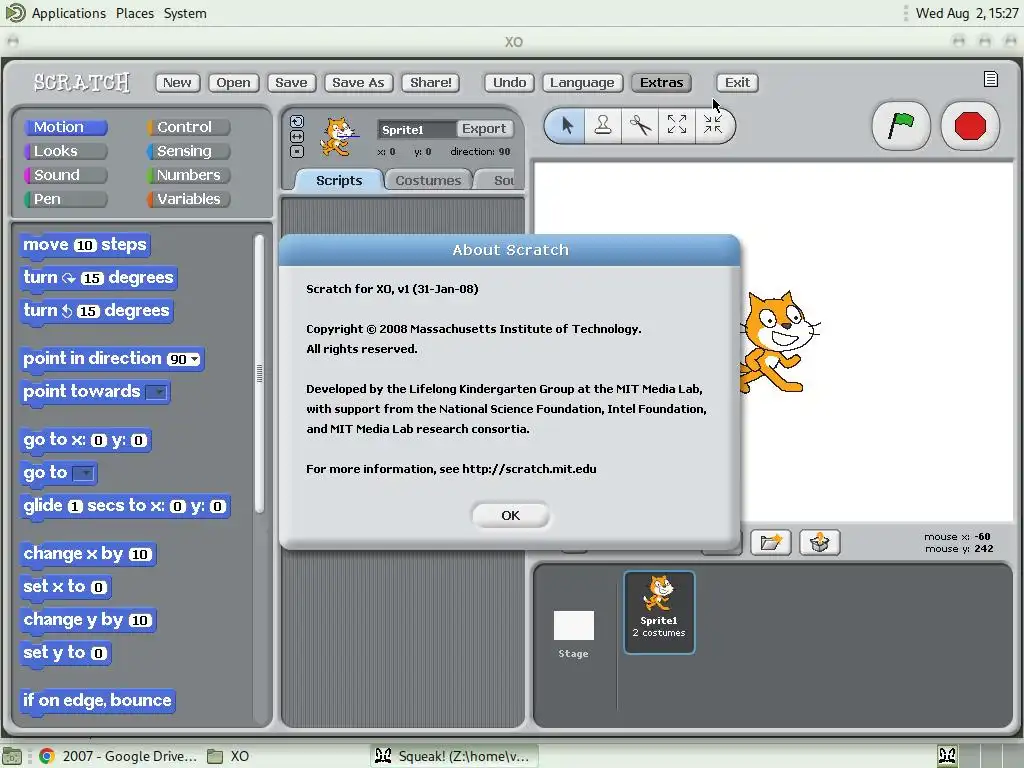The width and height of the screenshot is (1024, 768).
Task: Select the grow sprite tool
Action: coord(677,125)
